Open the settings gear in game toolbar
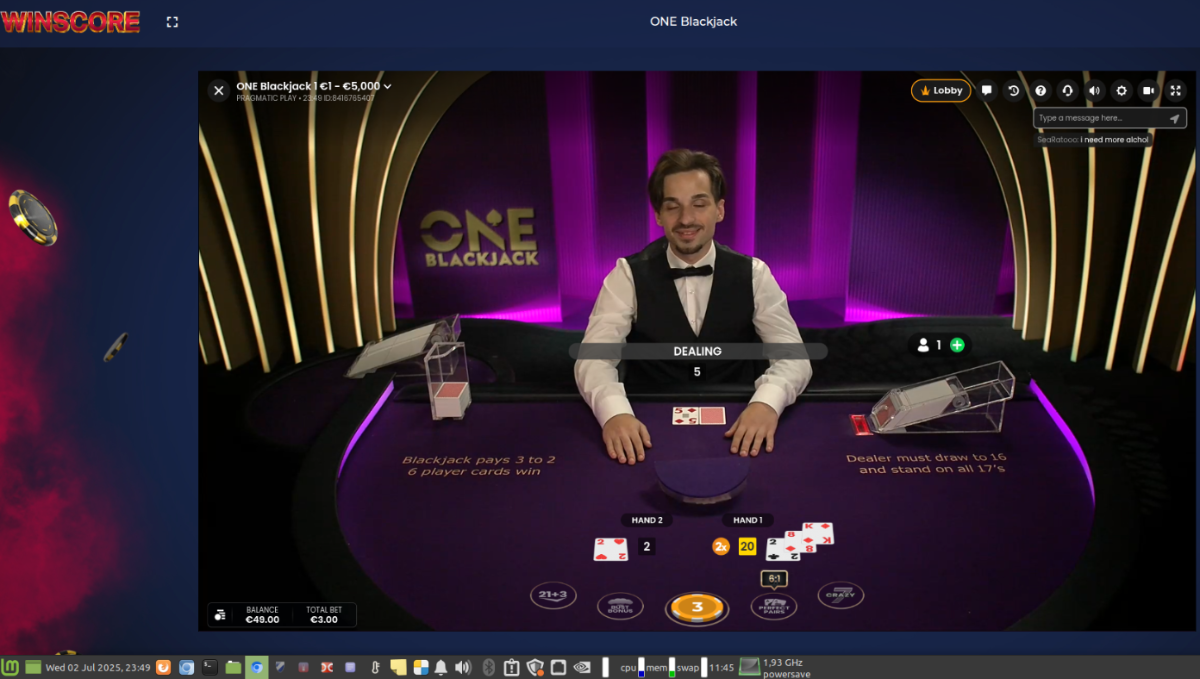 [1122, 91]
